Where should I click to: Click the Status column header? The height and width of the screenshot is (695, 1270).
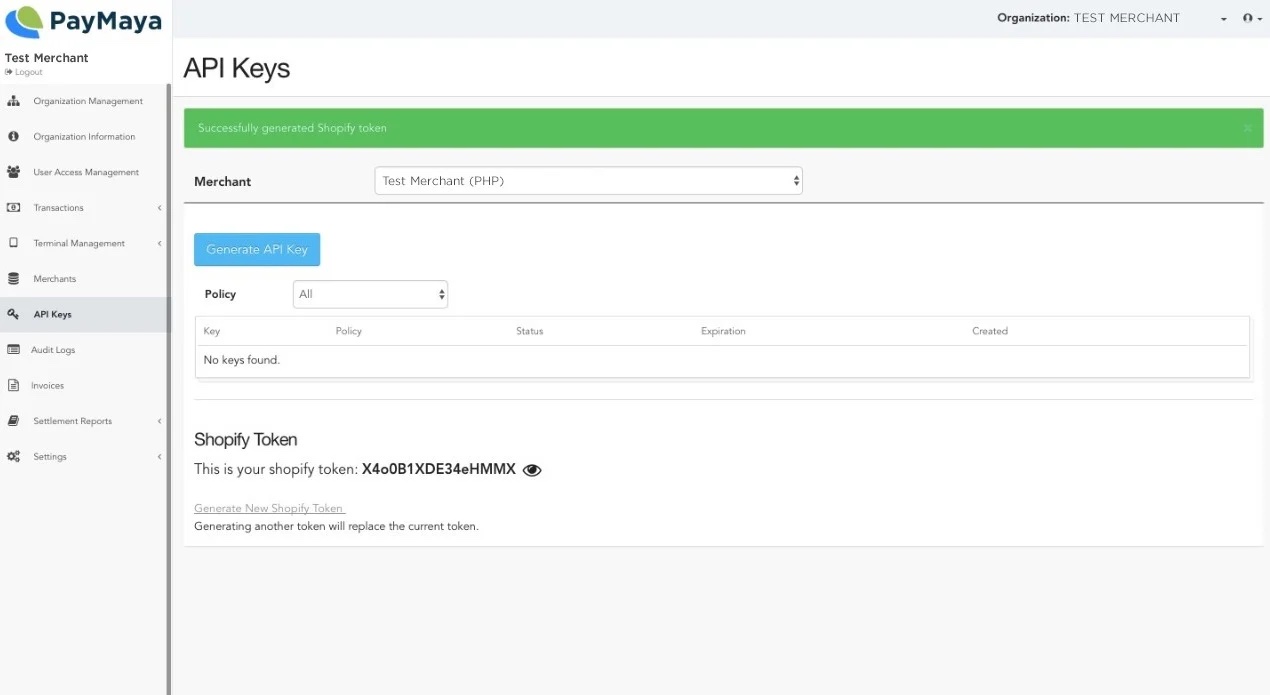click(530, 331)
